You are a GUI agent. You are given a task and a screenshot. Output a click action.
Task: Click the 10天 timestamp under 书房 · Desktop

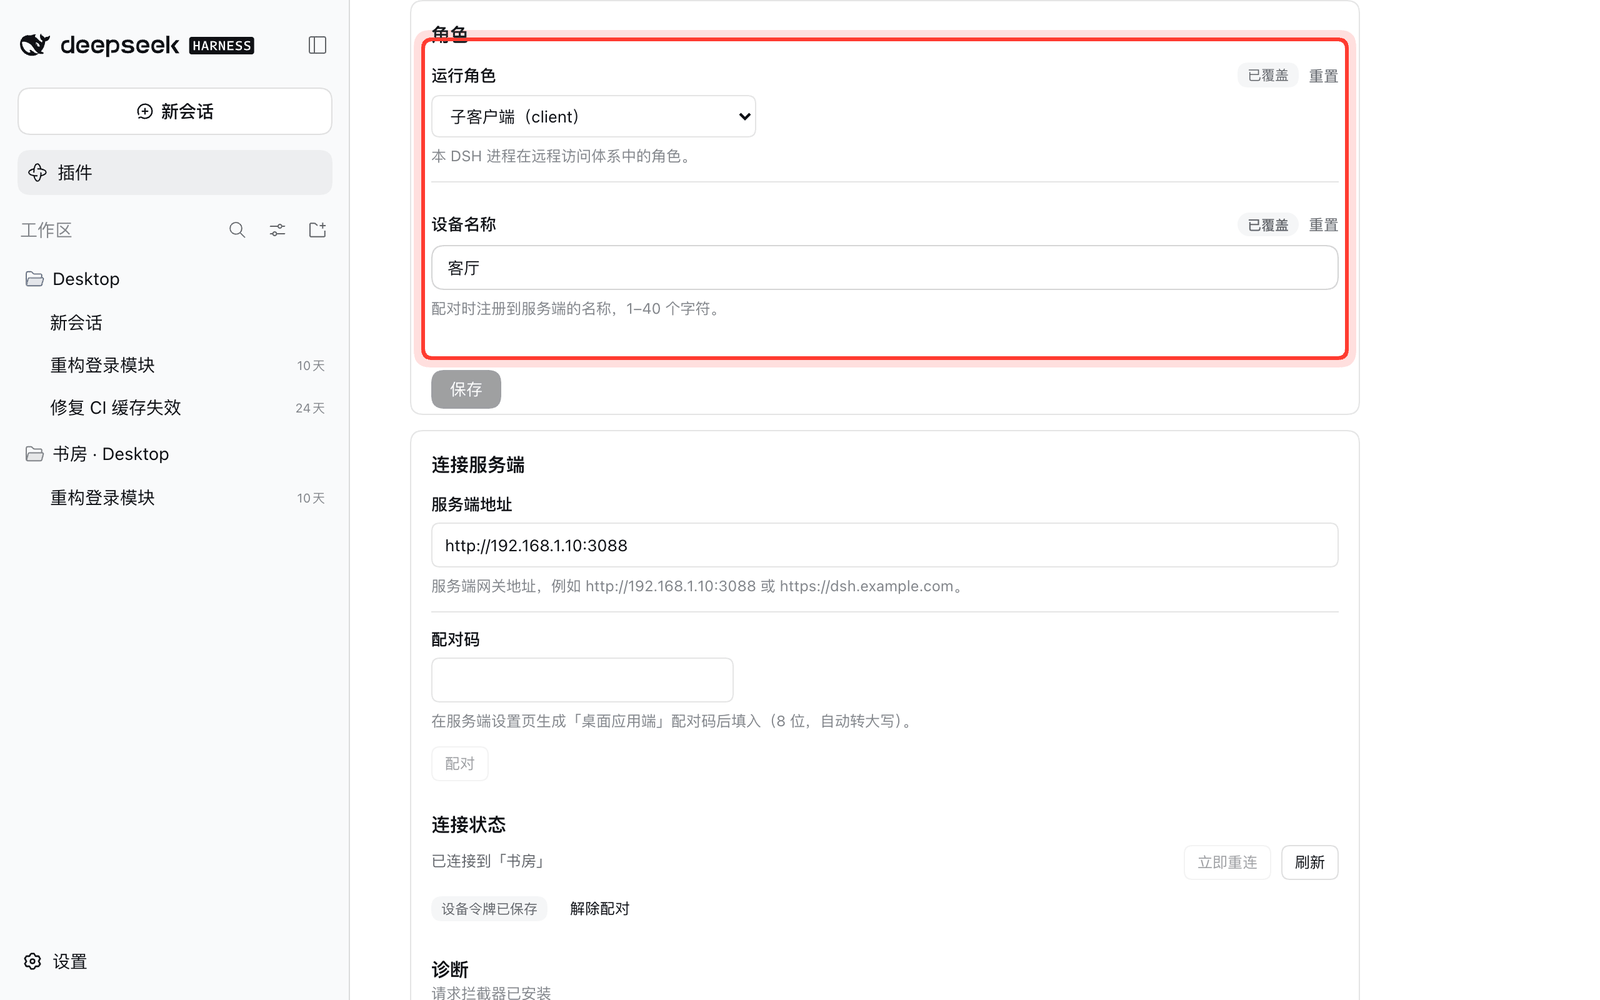pos(310,498)
